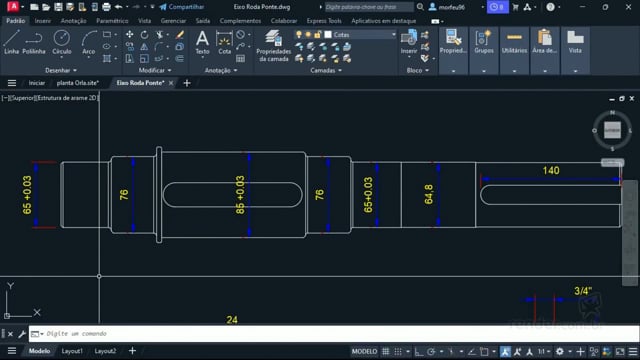
Task: Switch to the Gerenciar ribbon tab
Action: coord(173,21)
